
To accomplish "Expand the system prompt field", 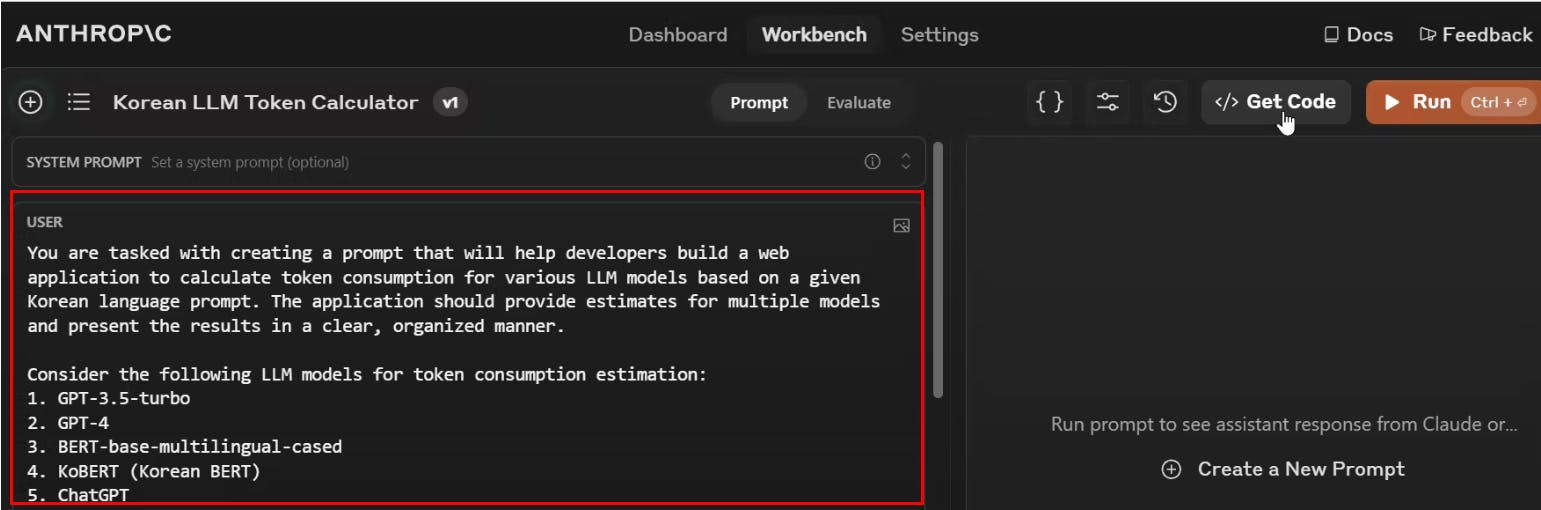I will [x=906, y=162].
